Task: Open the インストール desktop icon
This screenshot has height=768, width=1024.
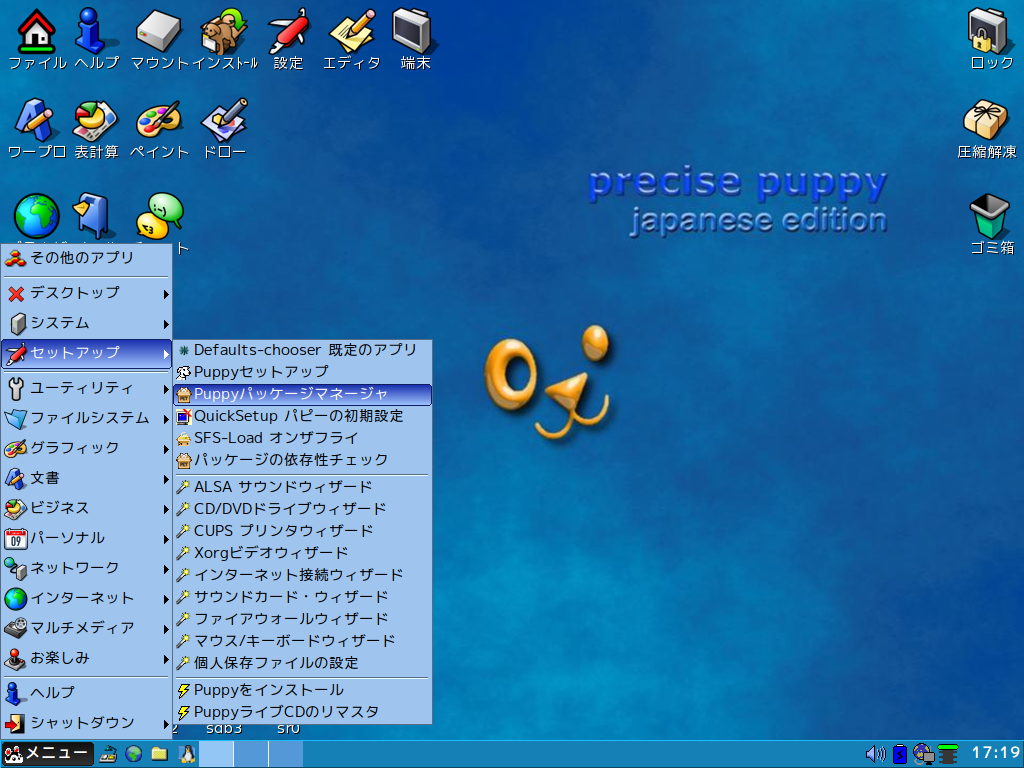Action: pyautogui.click(x=224, y=31)
